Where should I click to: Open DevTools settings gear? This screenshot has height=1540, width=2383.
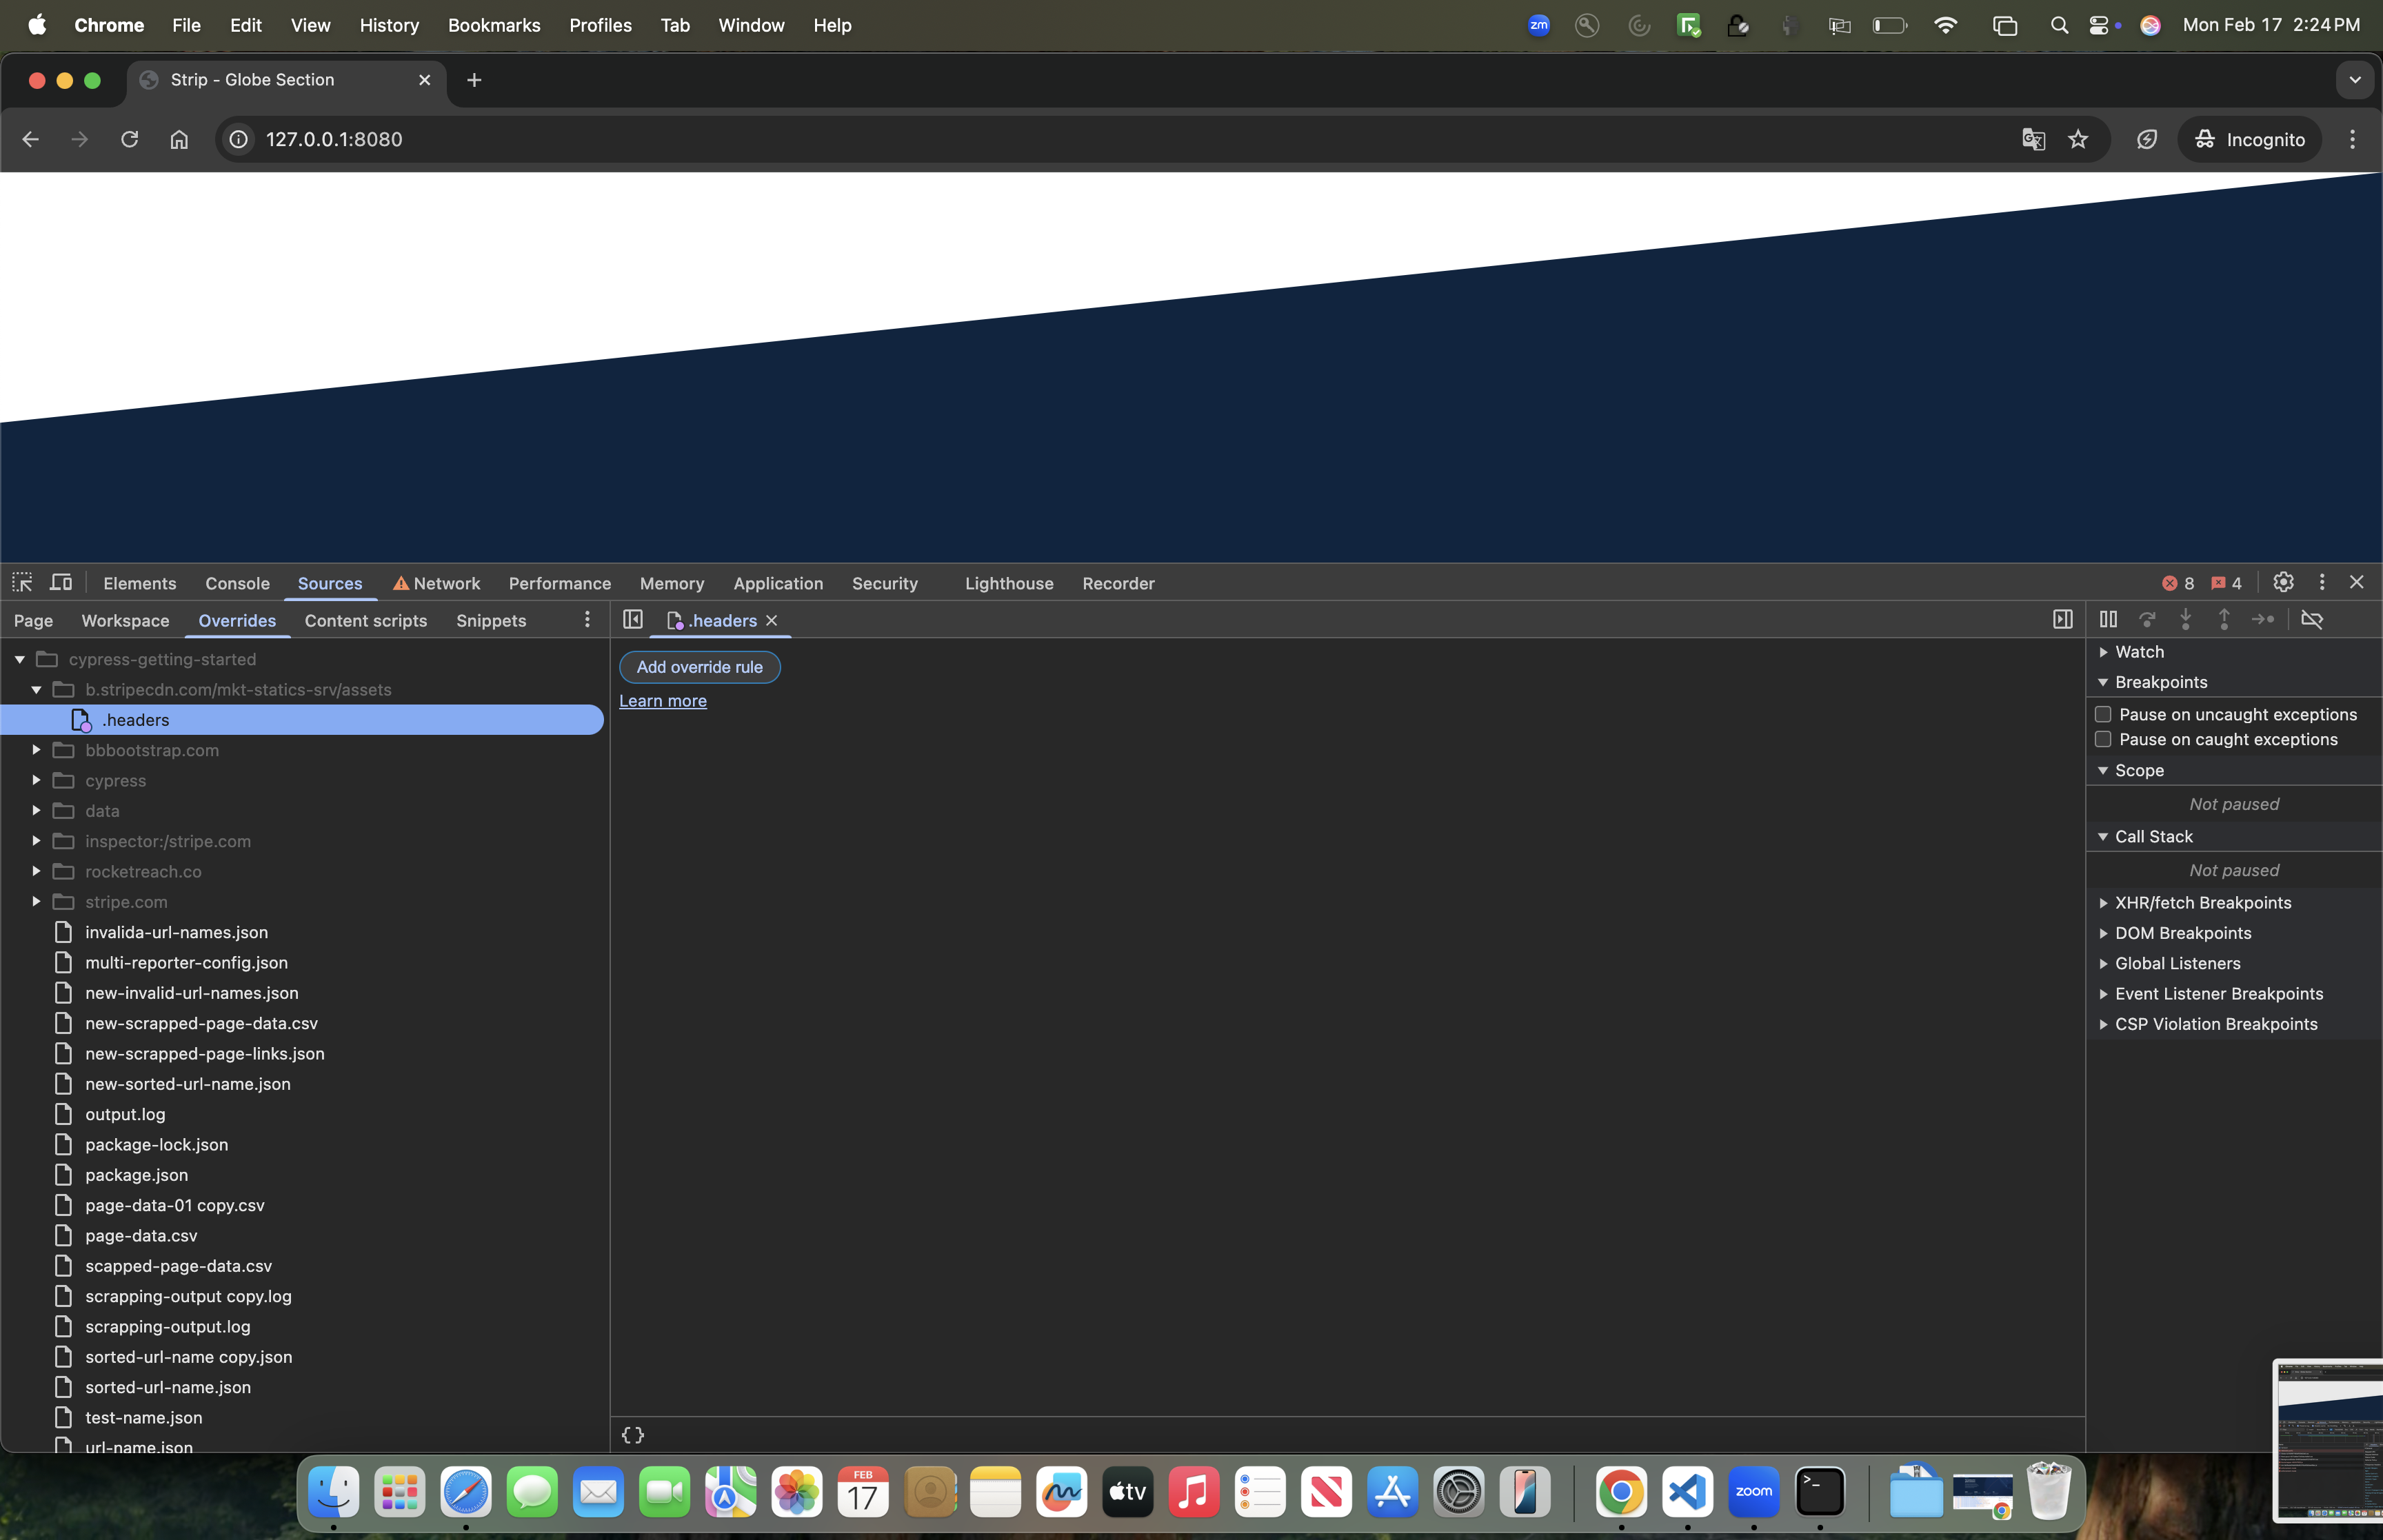(x=2283, y=582)
